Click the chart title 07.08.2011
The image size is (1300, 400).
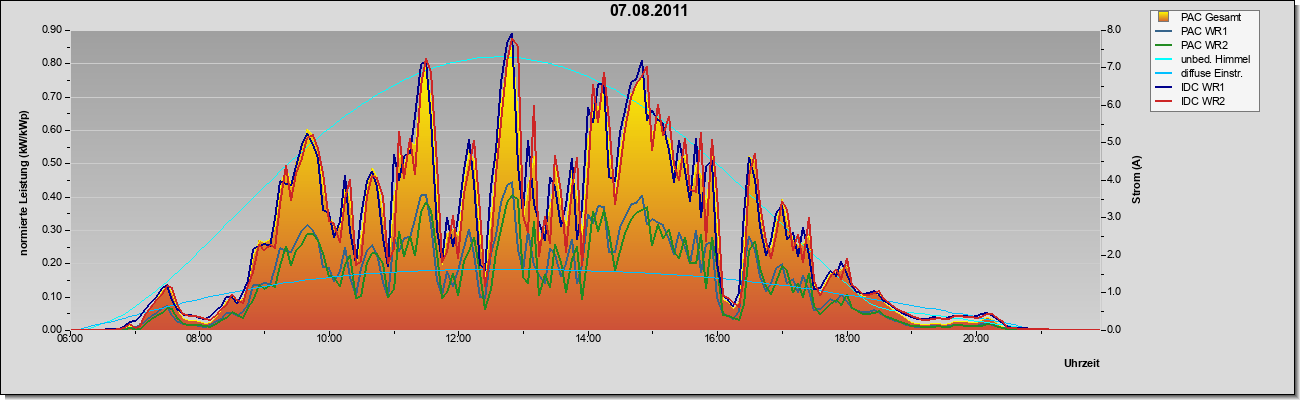[648, 11]
